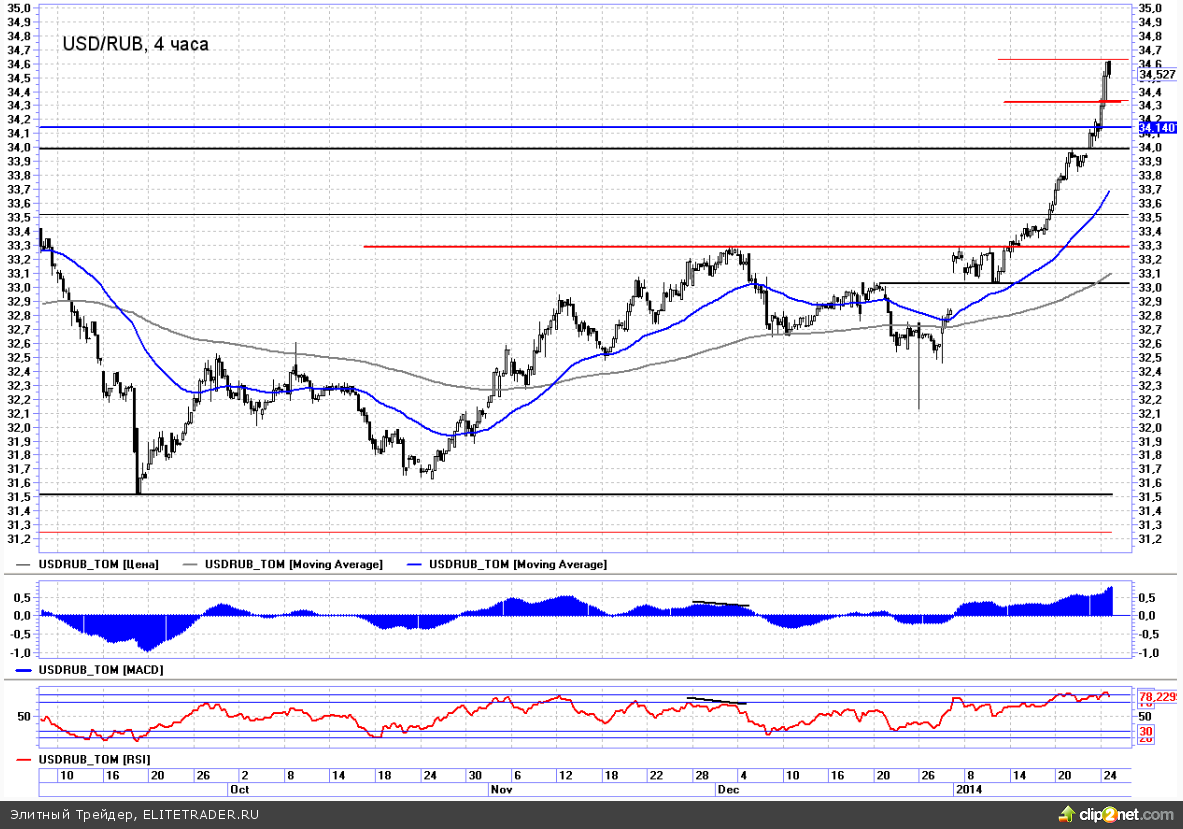The image size is (1183, 829).
Task: Click the 2014 year label on time axis
Action: click(x=964, y=789)
